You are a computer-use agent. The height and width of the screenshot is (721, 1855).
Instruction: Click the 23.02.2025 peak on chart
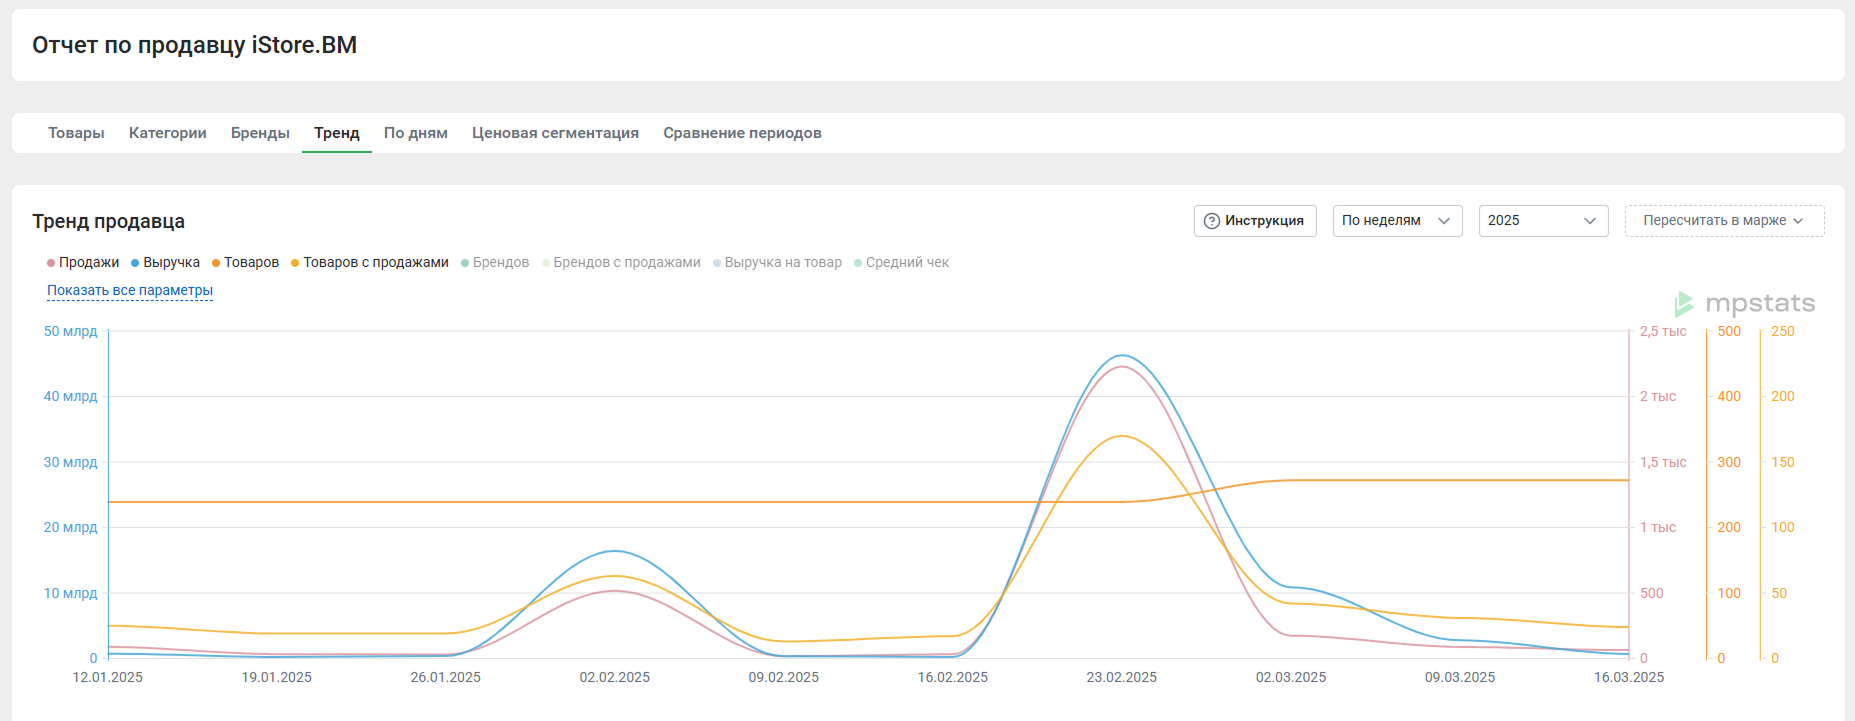pos(1122,356)
